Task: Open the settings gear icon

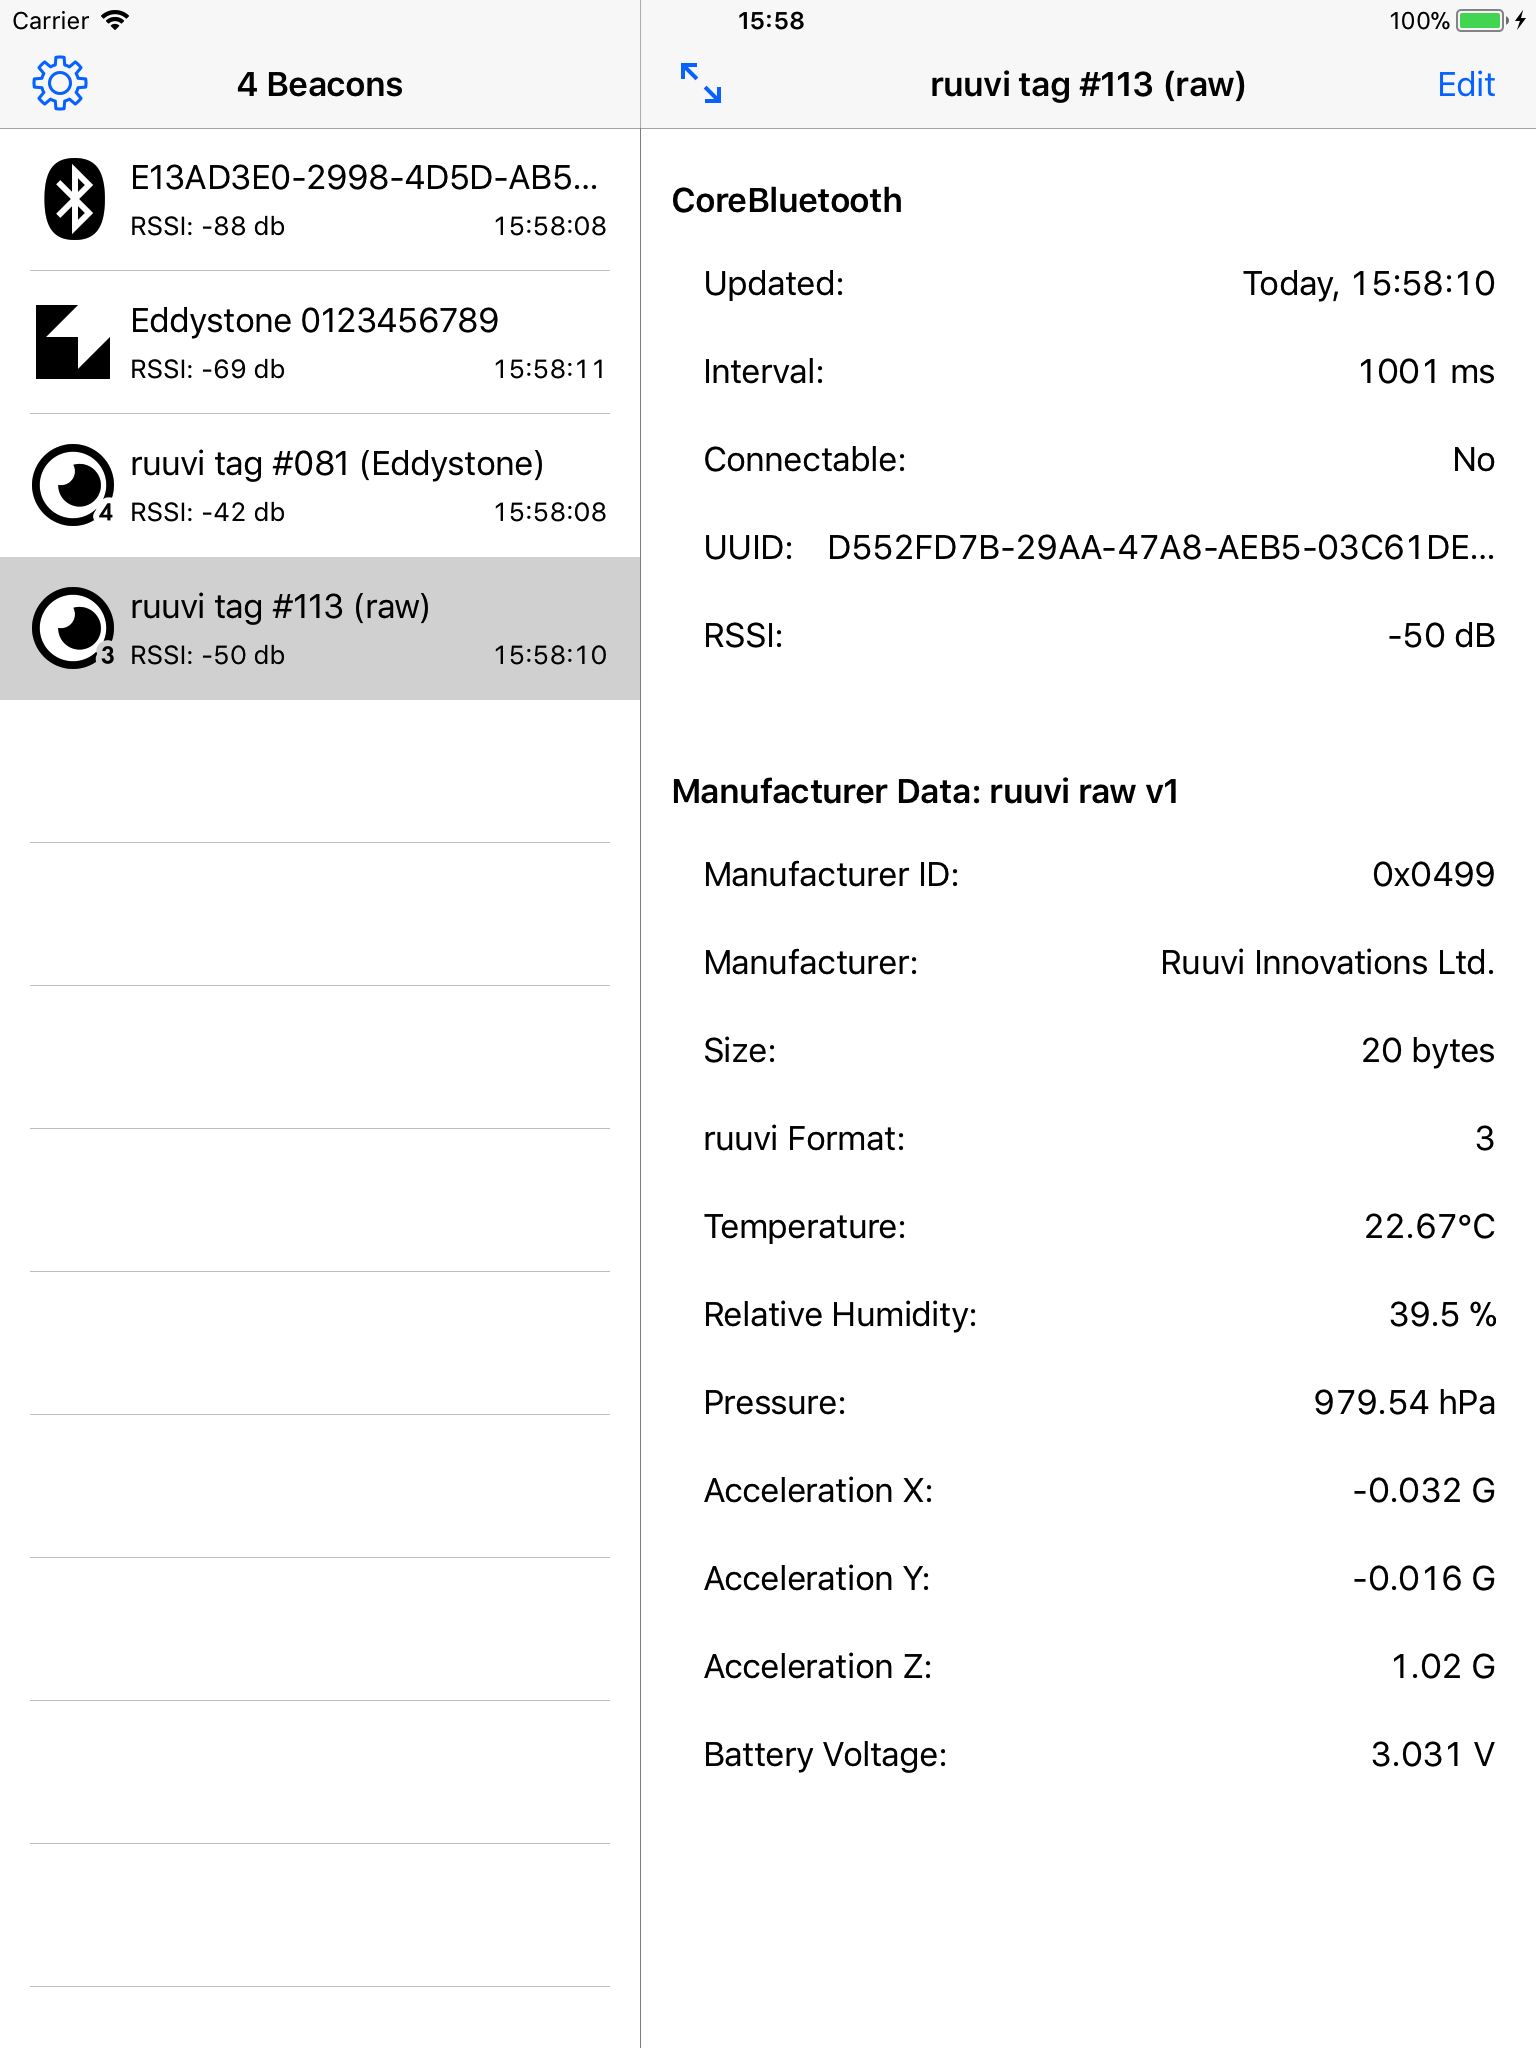Action: [x=60, y=83]
